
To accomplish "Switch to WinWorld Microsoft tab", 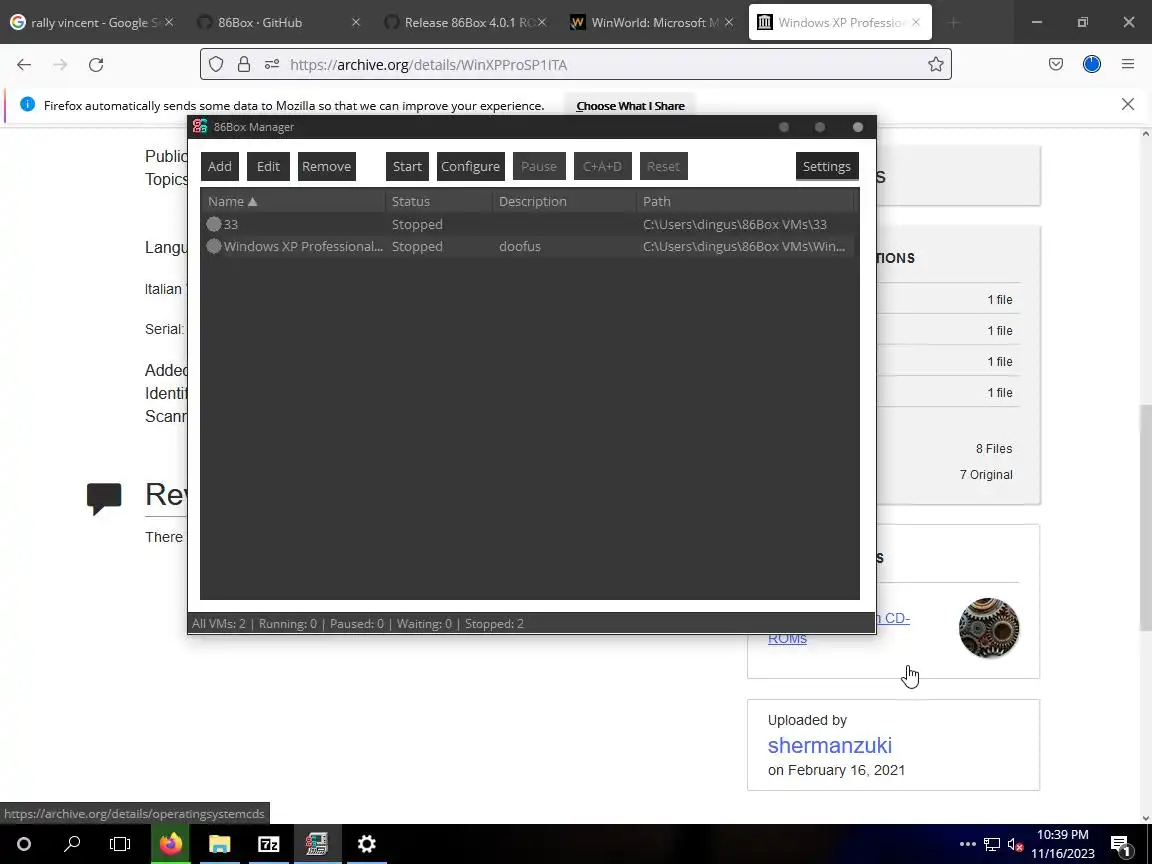I will point(652,23).
